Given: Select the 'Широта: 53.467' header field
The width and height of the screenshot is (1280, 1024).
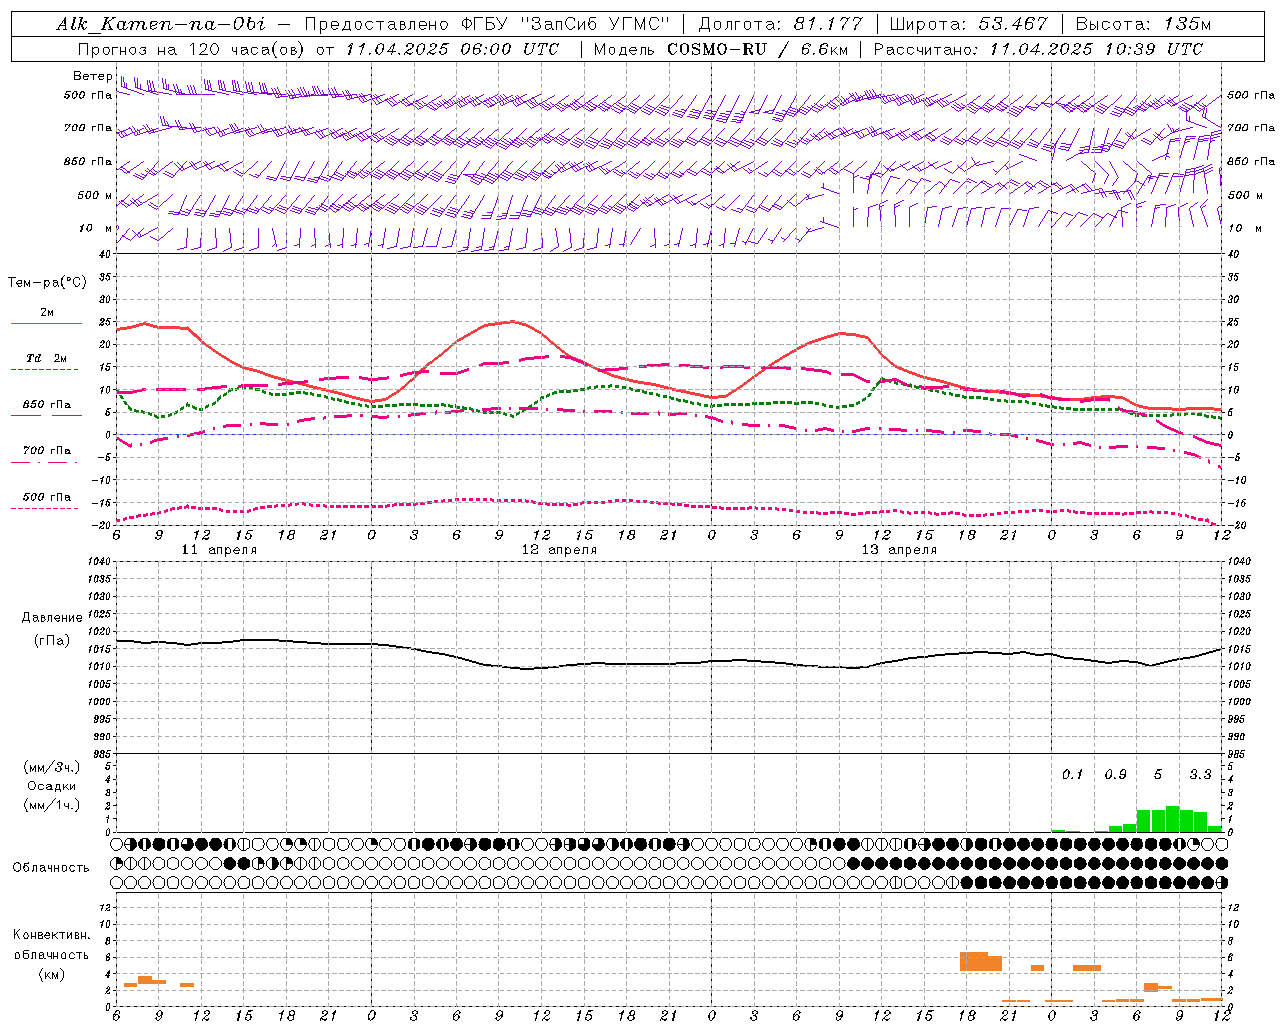Looking at the screenshot, I should (x=968, y=24).
